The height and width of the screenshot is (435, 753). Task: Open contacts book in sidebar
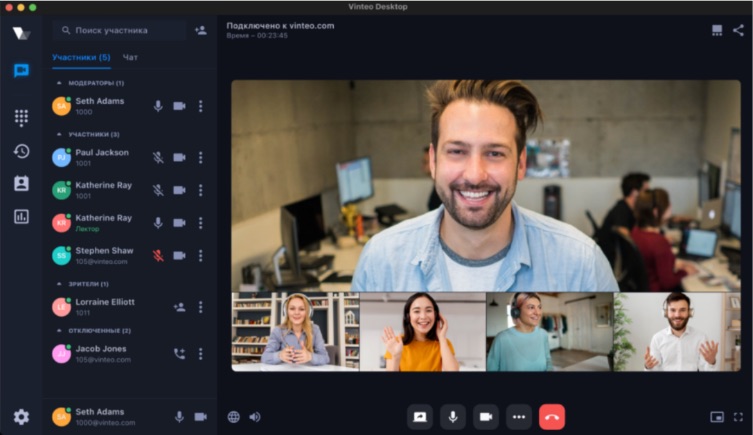point(21,183)
